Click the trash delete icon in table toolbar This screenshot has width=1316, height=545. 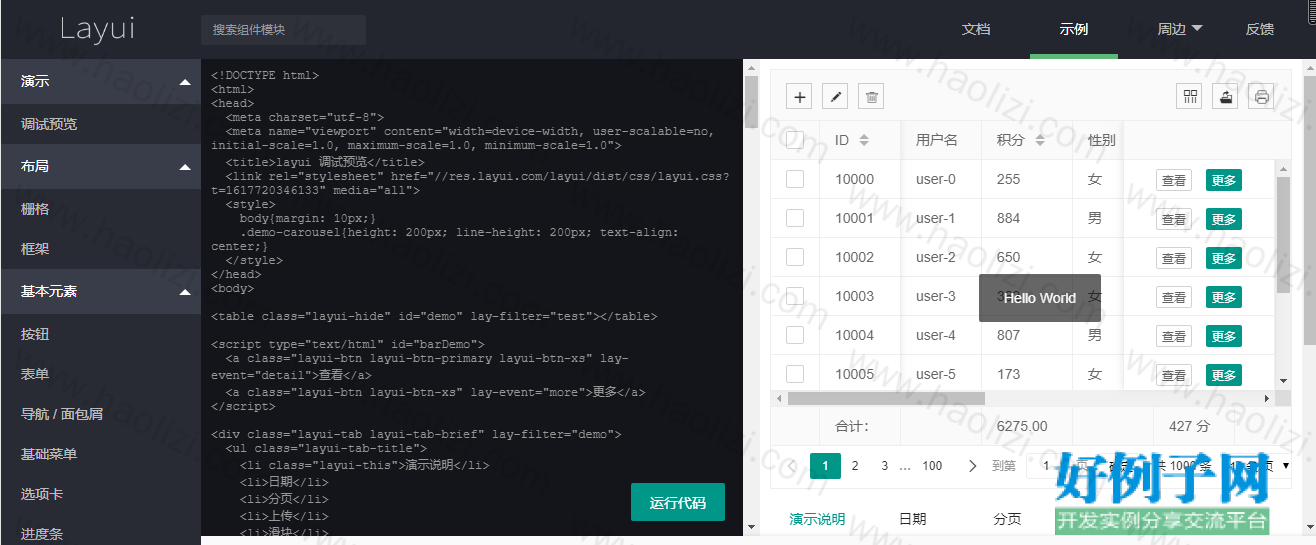point(872,96)
